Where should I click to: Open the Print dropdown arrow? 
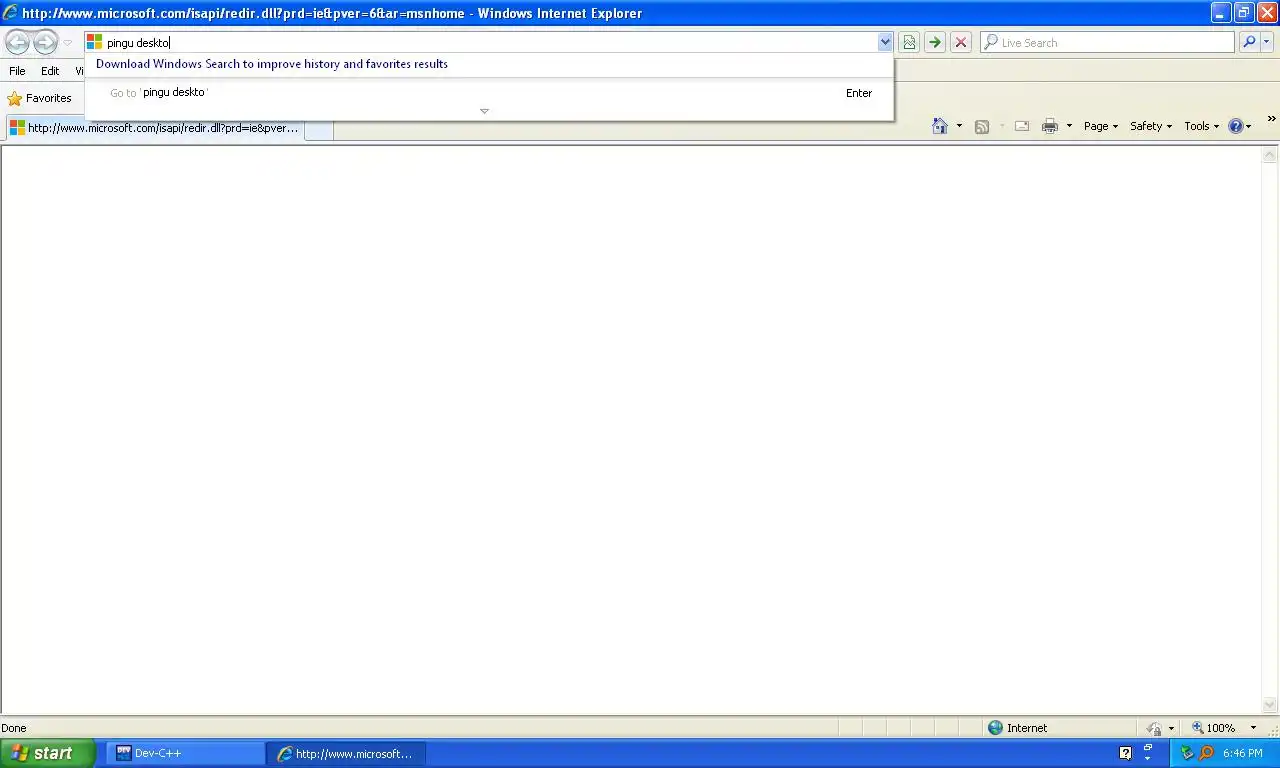[1069, 126]
